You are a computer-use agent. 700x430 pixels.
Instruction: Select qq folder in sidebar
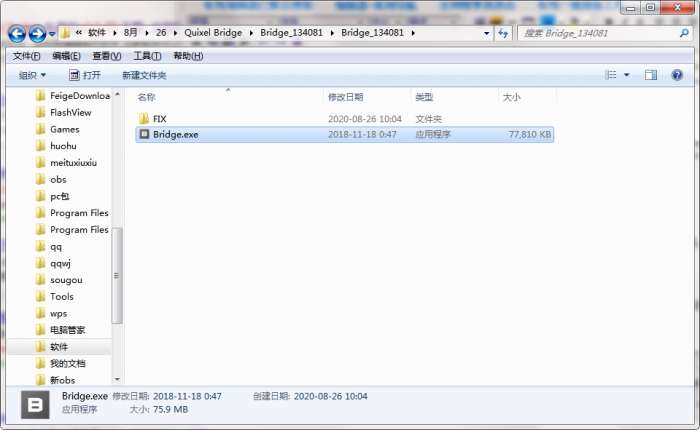[x=49, y=246]
